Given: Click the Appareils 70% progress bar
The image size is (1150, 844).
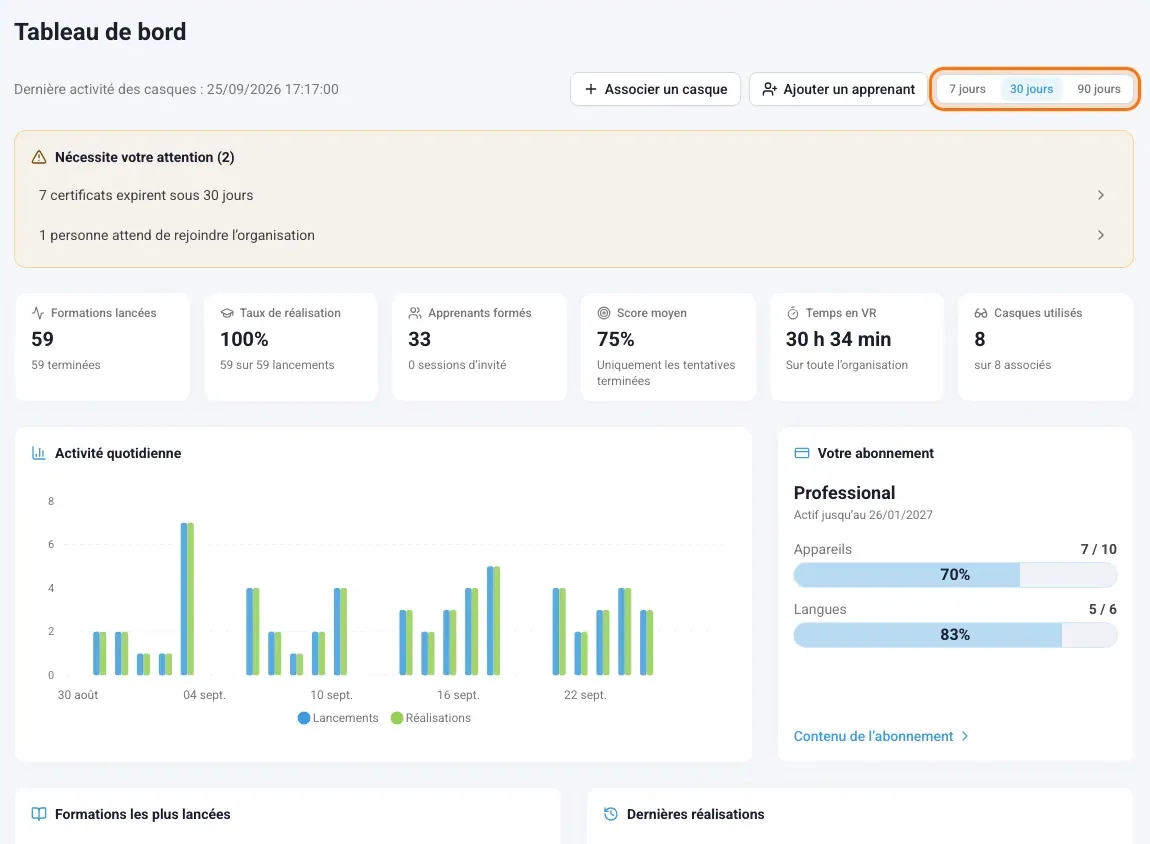Looking at the screenshot, I should coord(955,575).
